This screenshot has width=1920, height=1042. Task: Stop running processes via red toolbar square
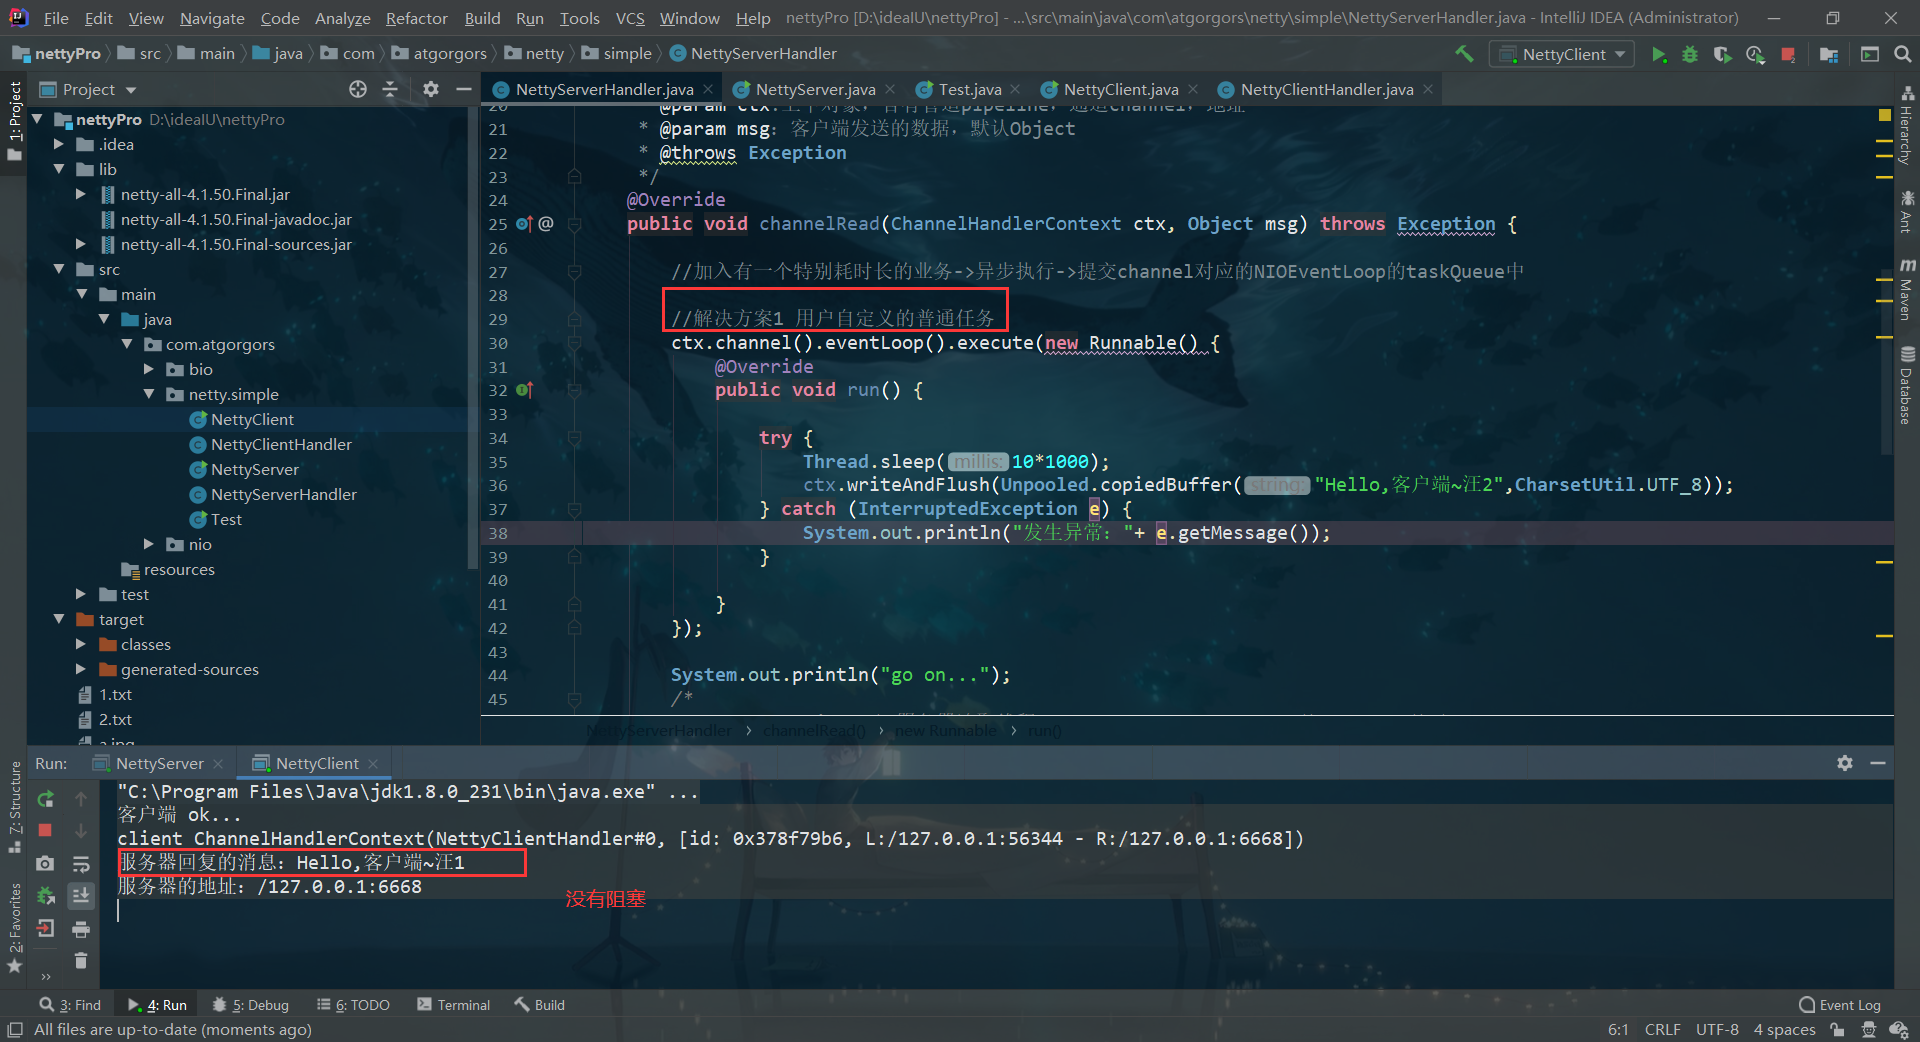tap(1788, 54)
